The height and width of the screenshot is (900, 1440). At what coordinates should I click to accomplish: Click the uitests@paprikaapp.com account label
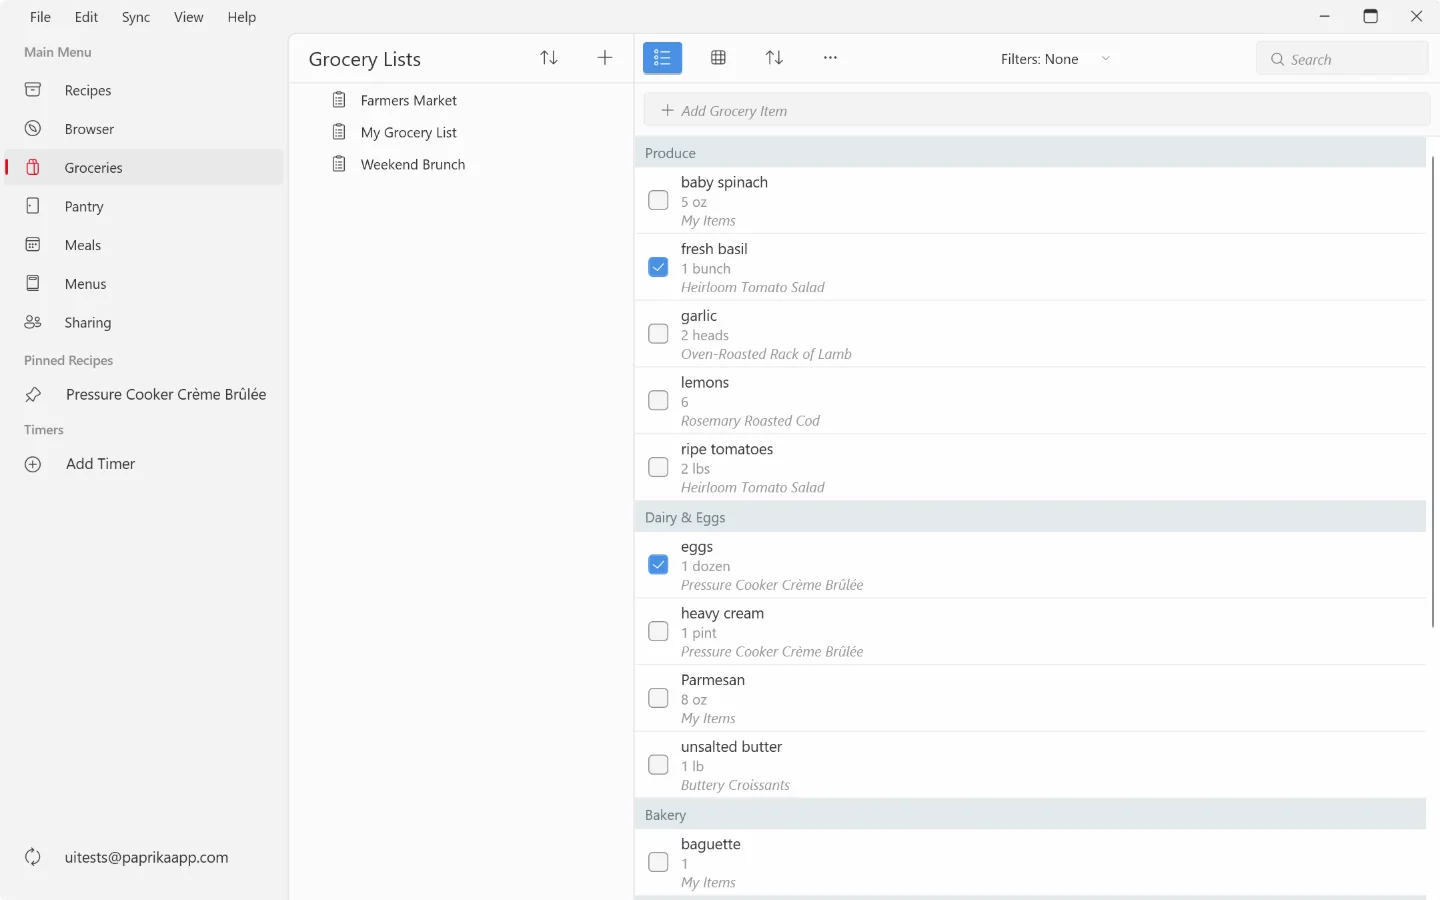click(147, 857)
